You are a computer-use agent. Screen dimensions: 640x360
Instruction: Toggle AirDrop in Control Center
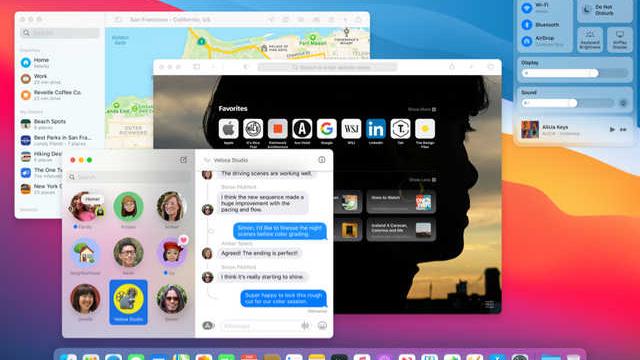(x=527, y=41)
